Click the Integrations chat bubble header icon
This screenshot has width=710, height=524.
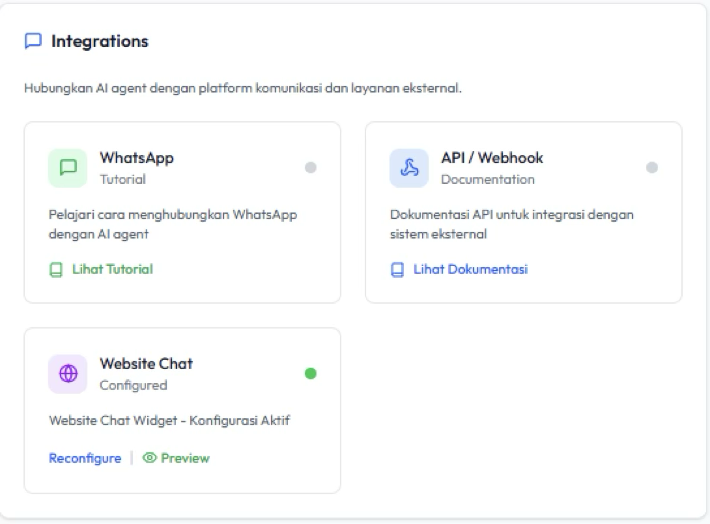33,41
